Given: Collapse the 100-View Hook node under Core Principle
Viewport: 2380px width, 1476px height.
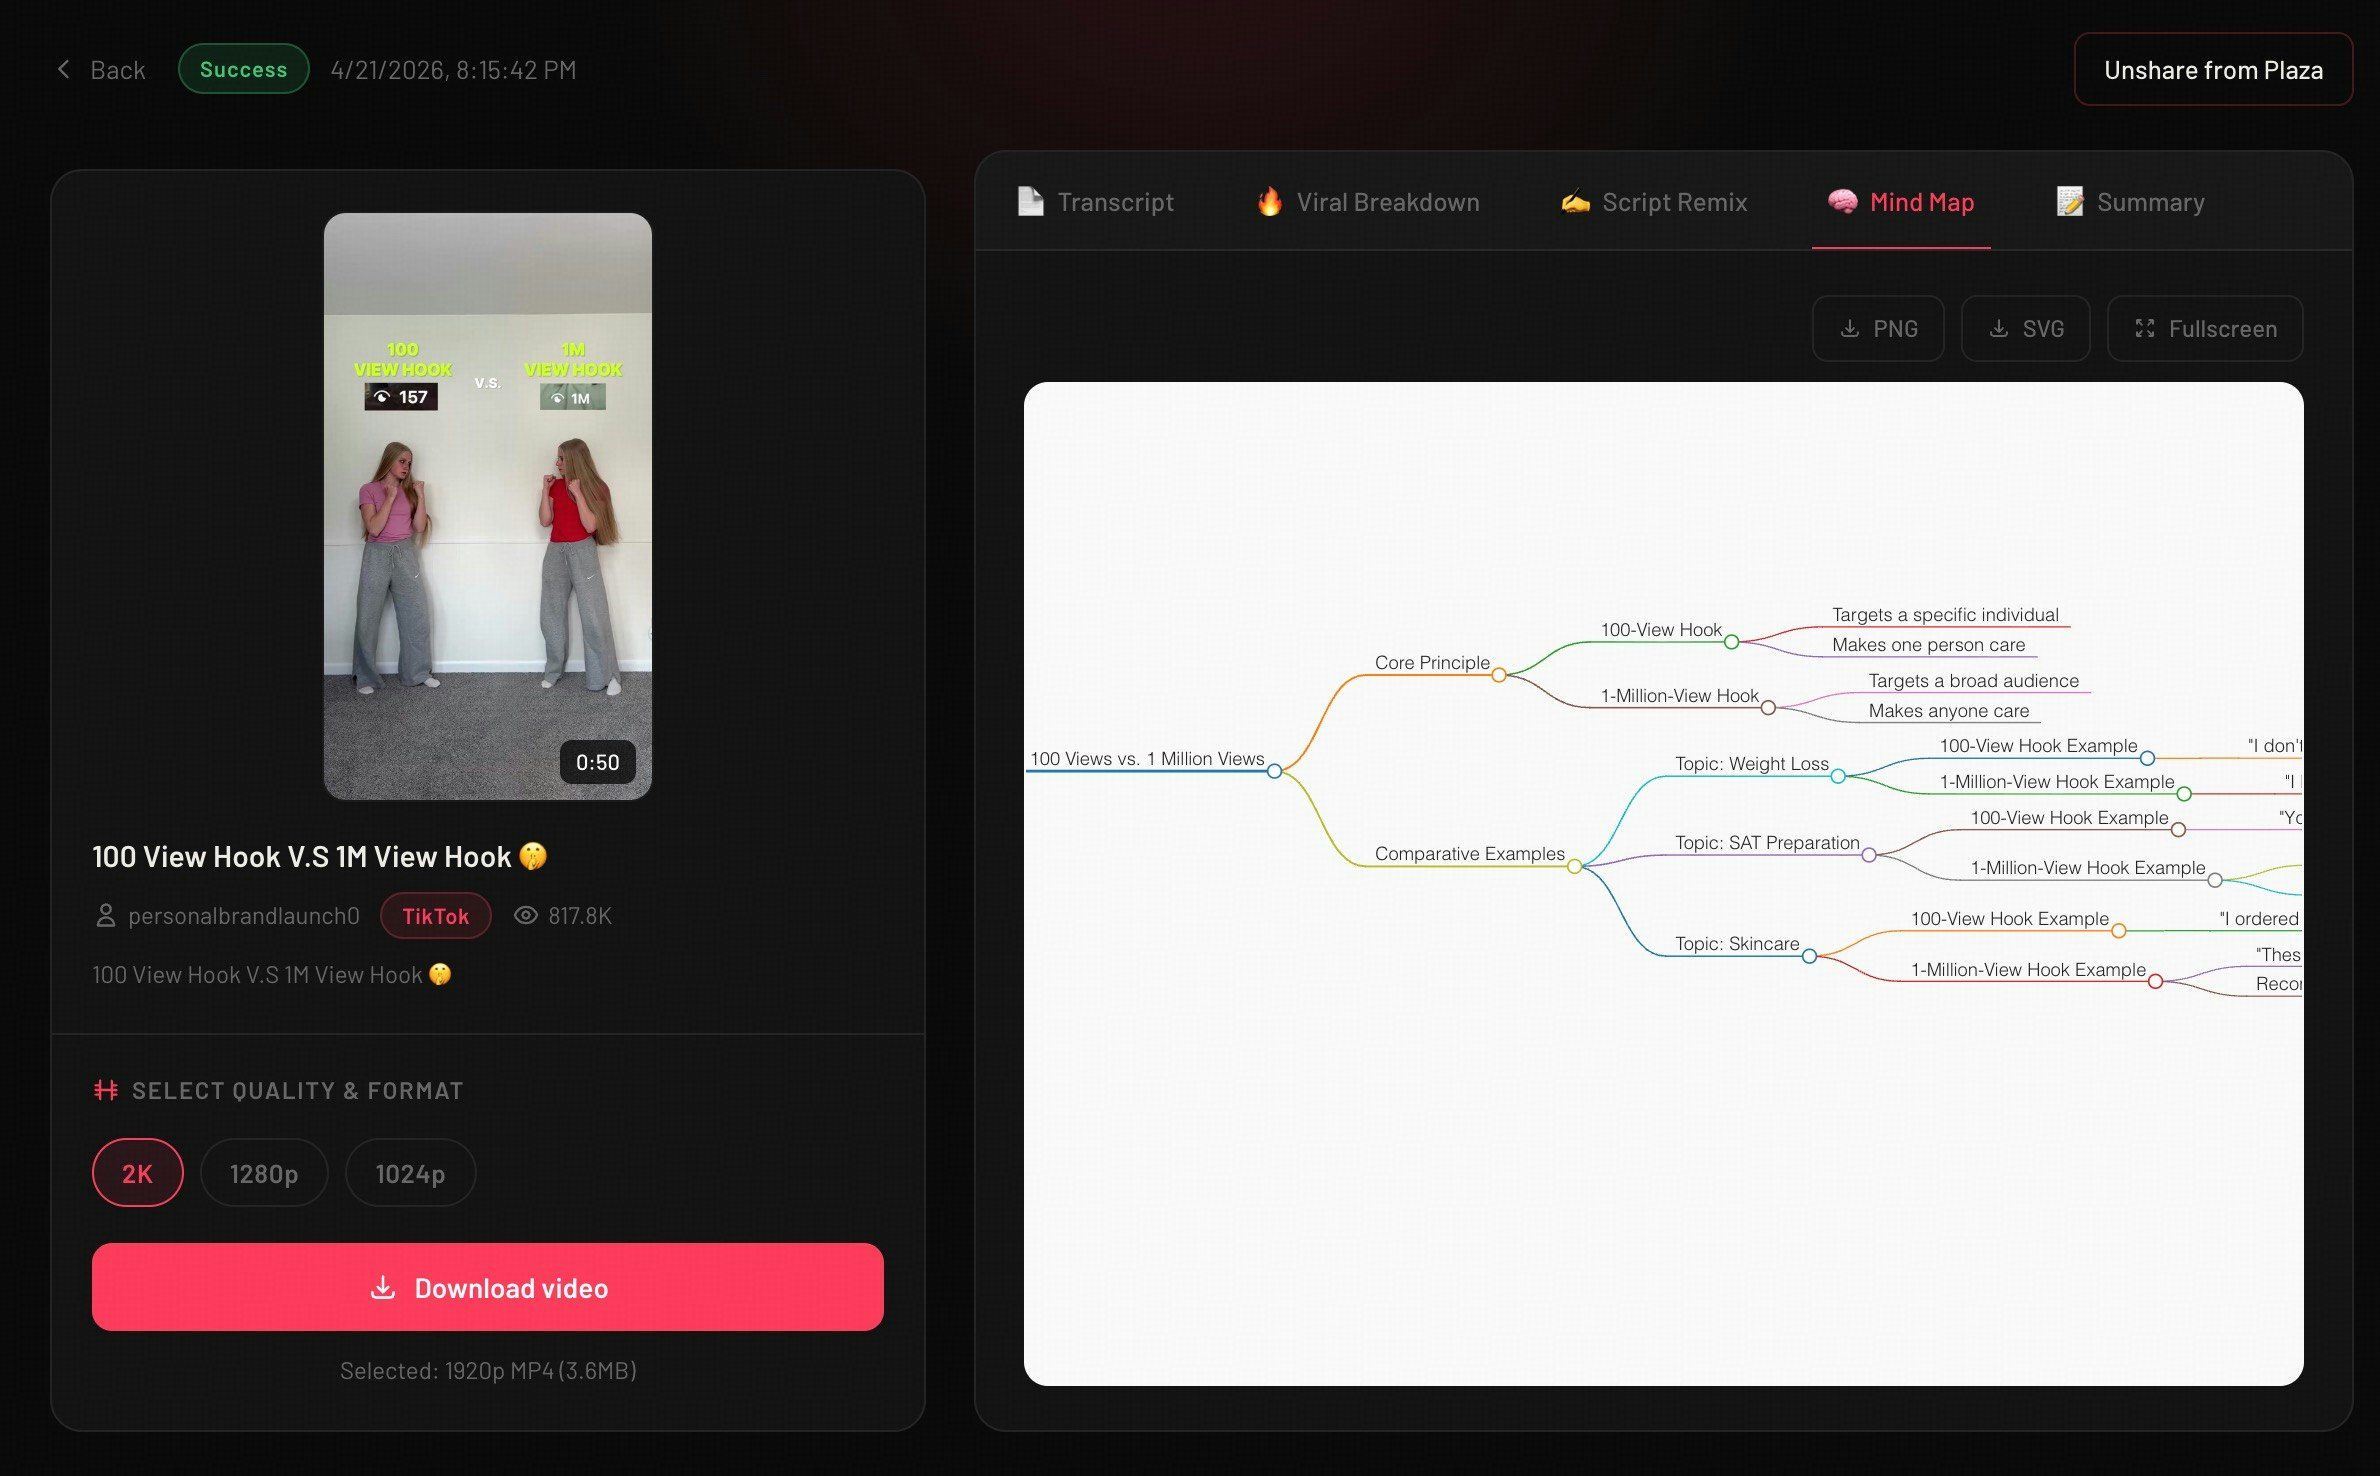Looking at the screenshot, I should (1731, 642).
